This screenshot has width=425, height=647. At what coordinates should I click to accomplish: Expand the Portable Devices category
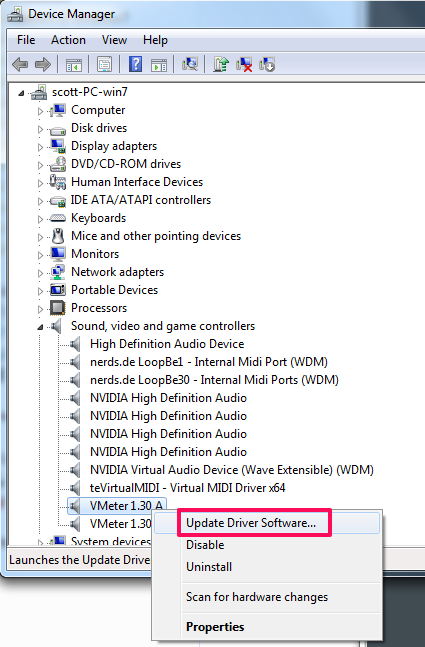[x=40, y=291]
